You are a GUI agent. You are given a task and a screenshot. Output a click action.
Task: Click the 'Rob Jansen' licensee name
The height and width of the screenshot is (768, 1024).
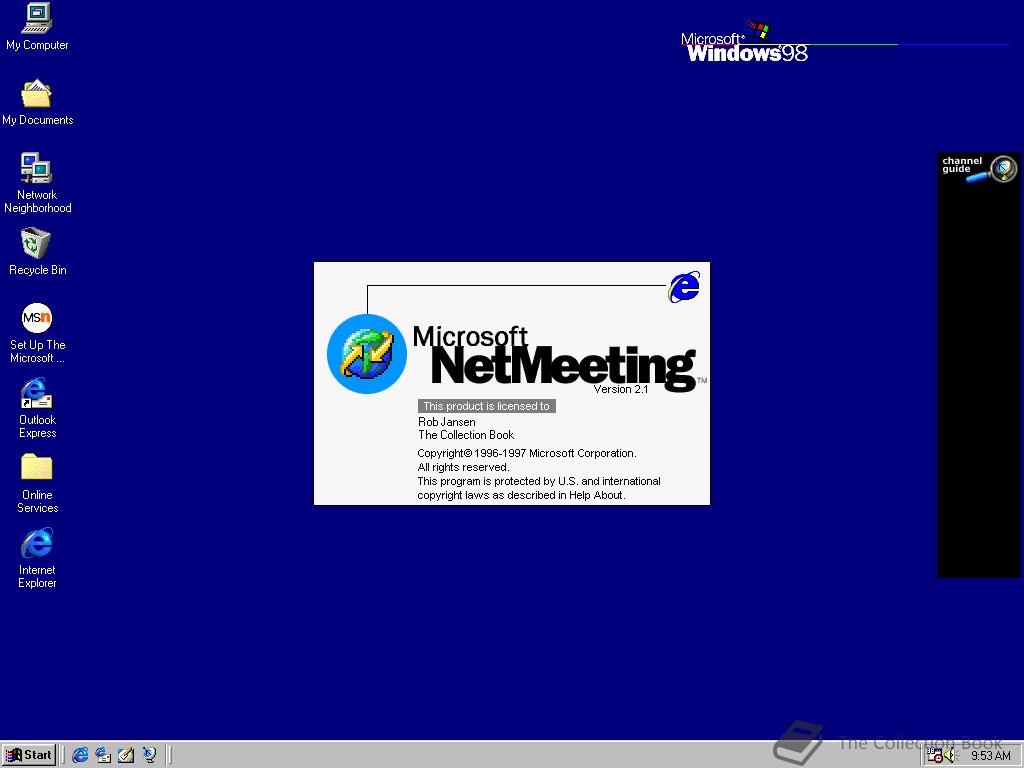447,422
